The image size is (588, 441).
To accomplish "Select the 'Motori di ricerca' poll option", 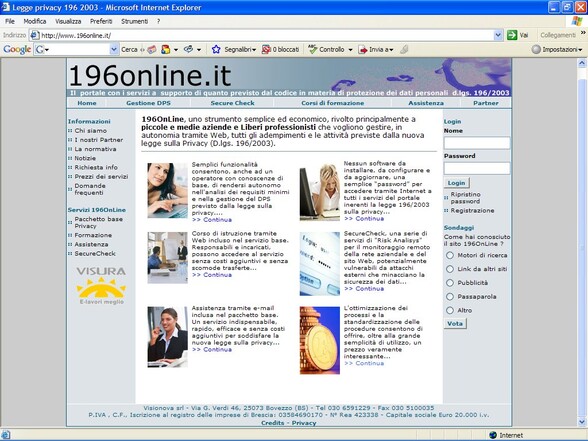I will pos(450,255).
